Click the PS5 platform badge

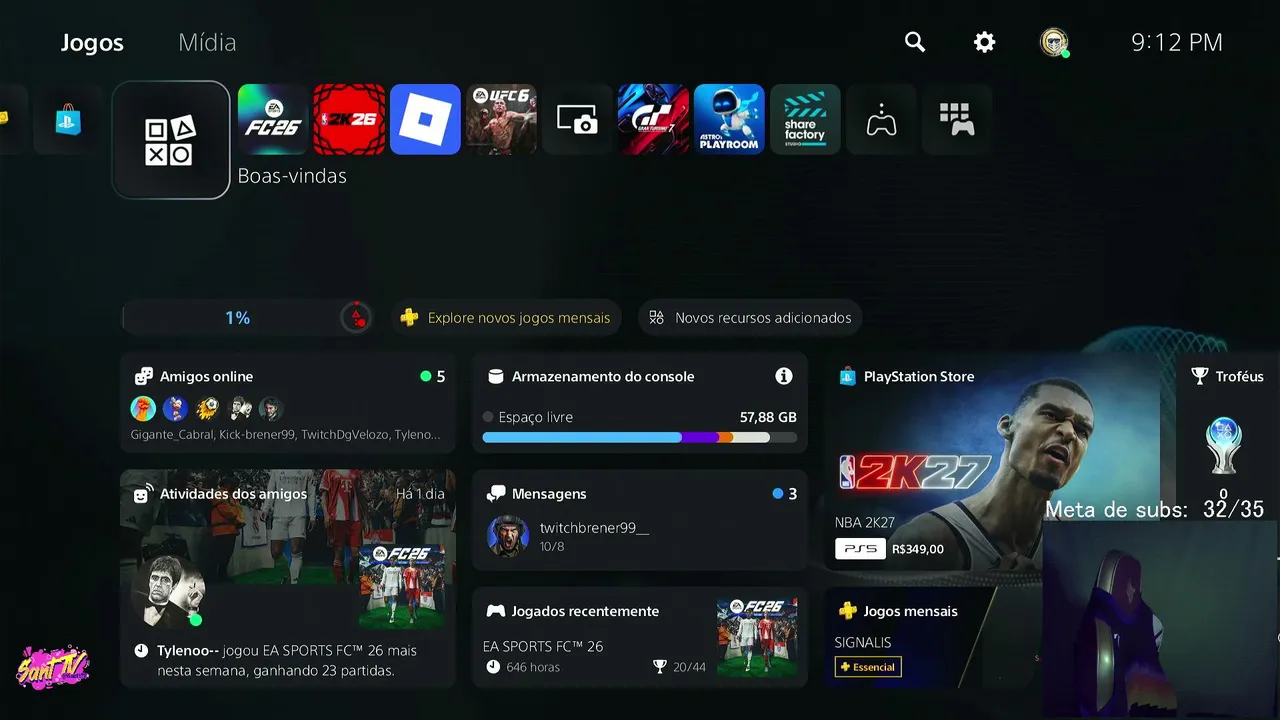pos(860,549)
